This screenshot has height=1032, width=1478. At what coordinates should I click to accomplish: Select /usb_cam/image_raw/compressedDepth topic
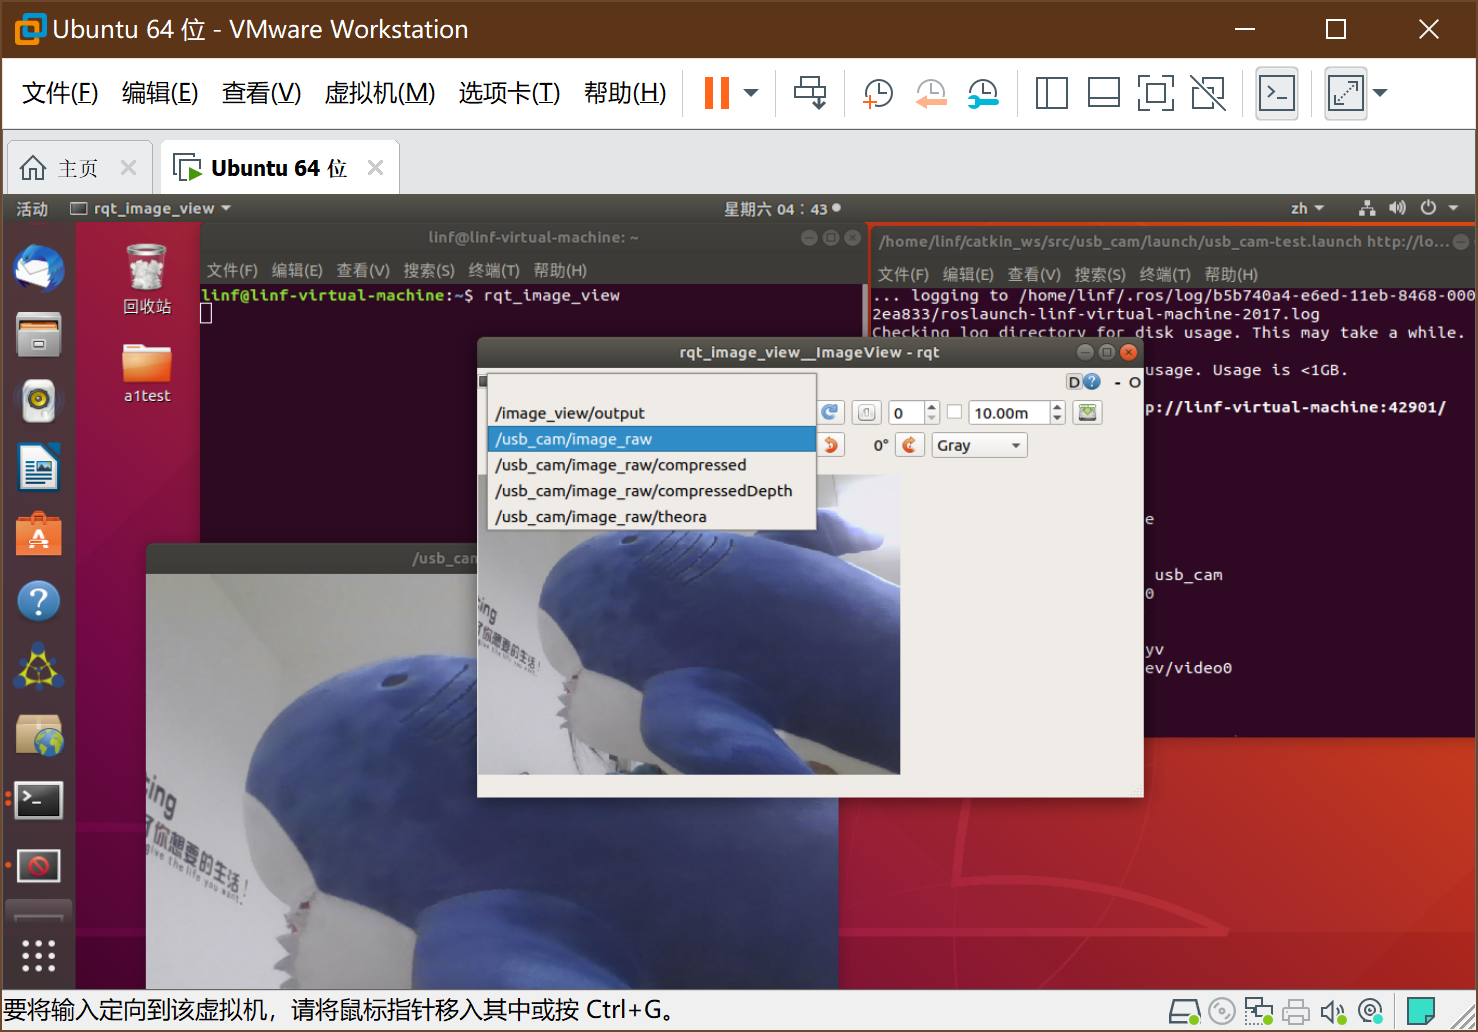point(652,491)
